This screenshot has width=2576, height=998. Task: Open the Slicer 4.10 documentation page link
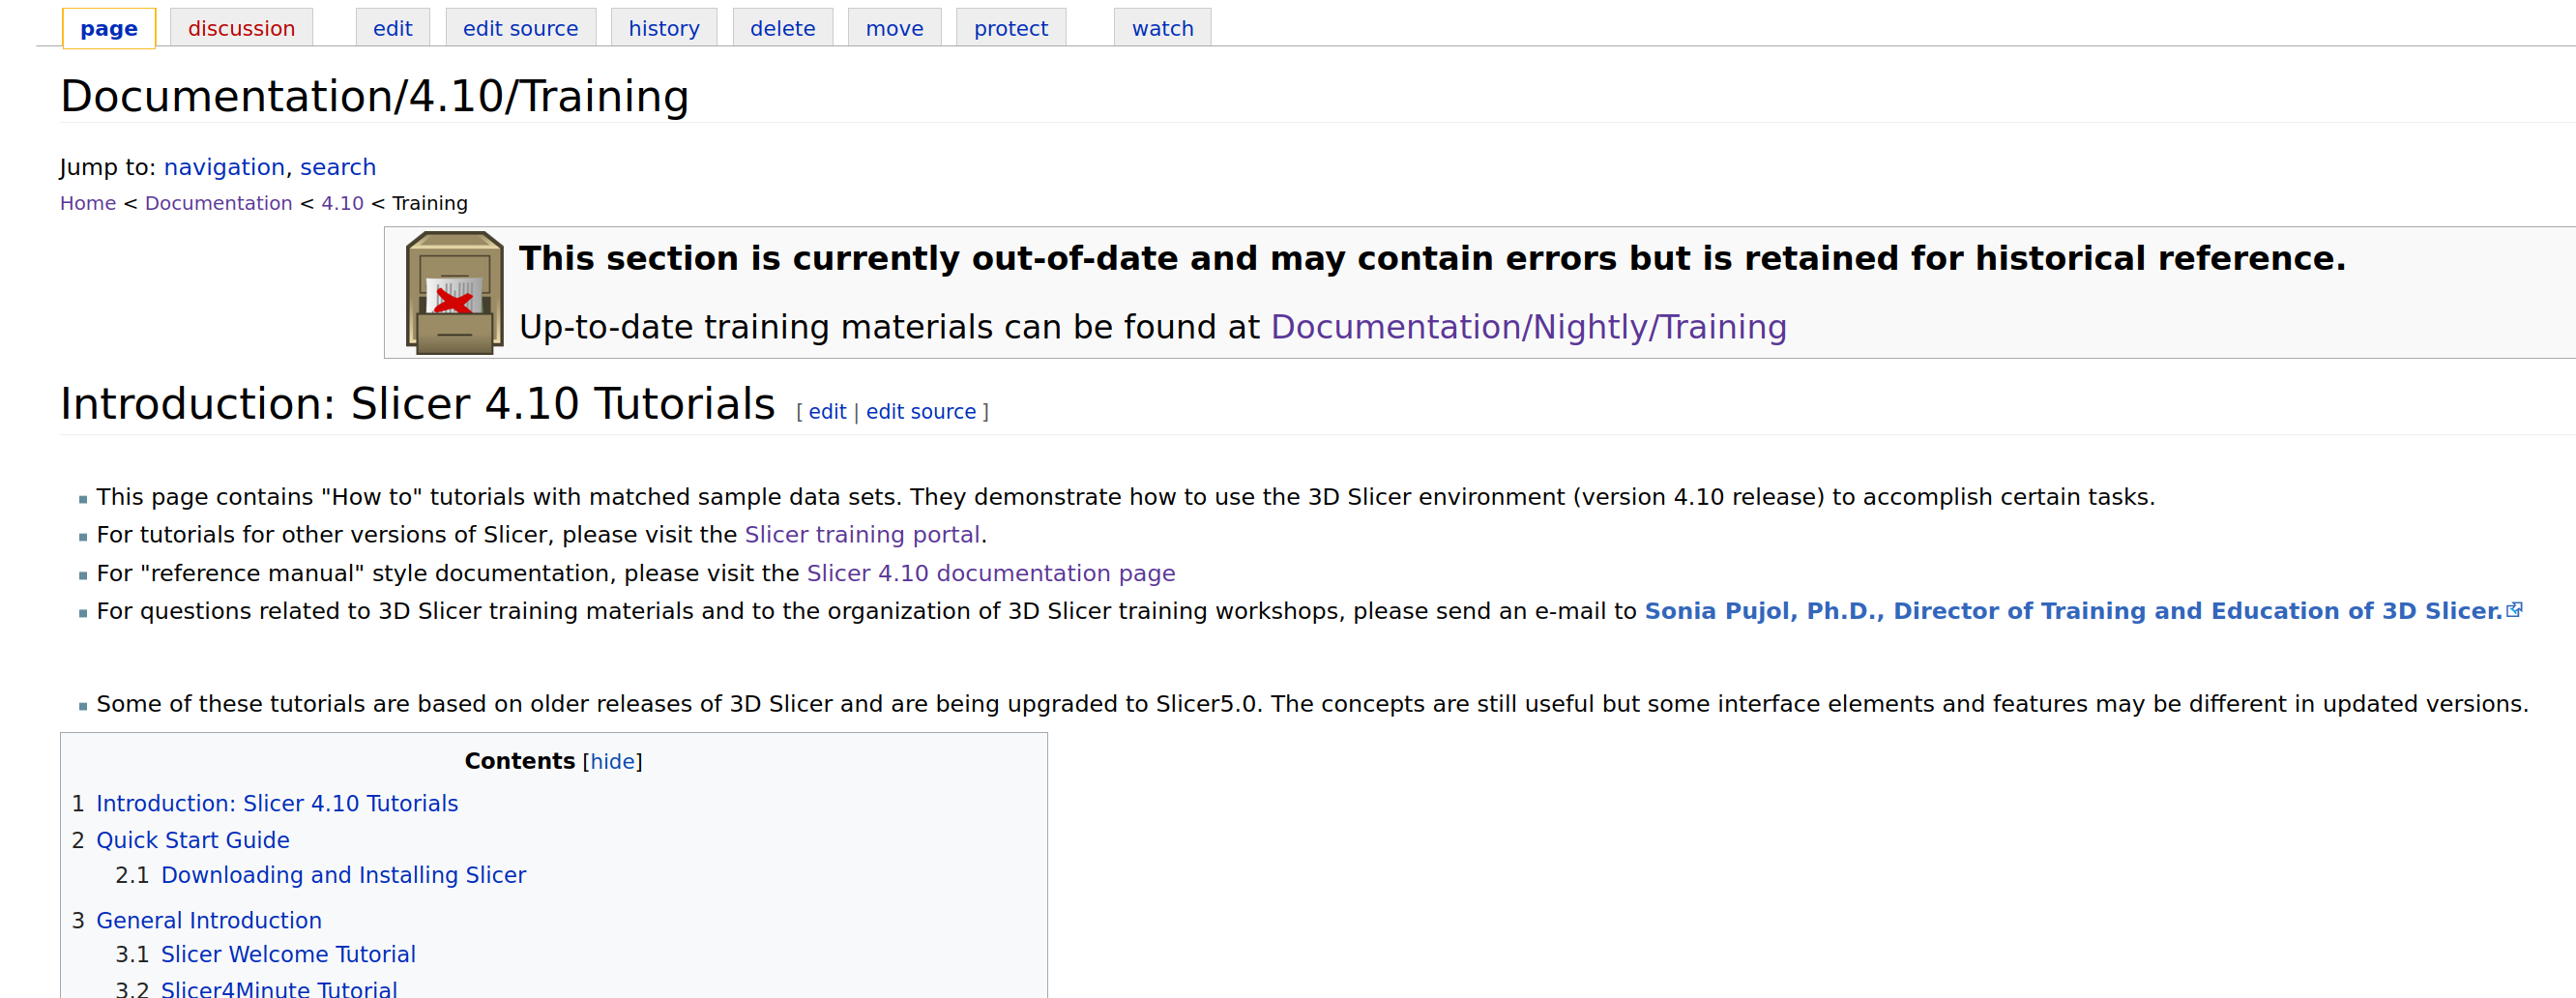tap(990, 573)
